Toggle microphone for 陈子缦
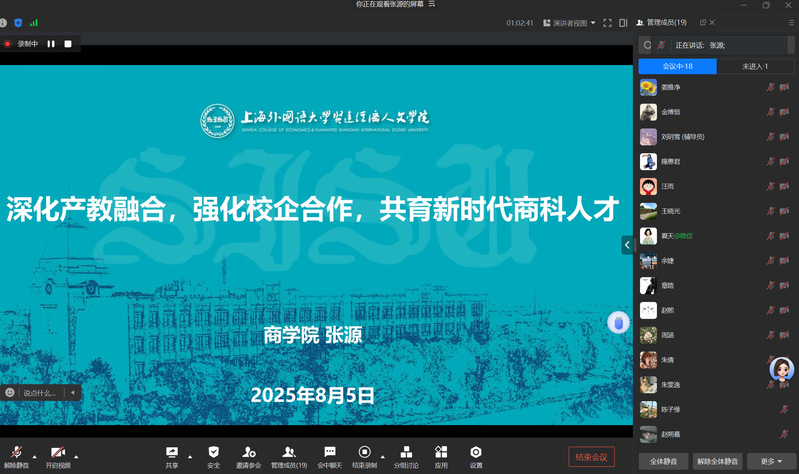The width and height of the screenshot is (799, 474). click(x=784, y=409)
